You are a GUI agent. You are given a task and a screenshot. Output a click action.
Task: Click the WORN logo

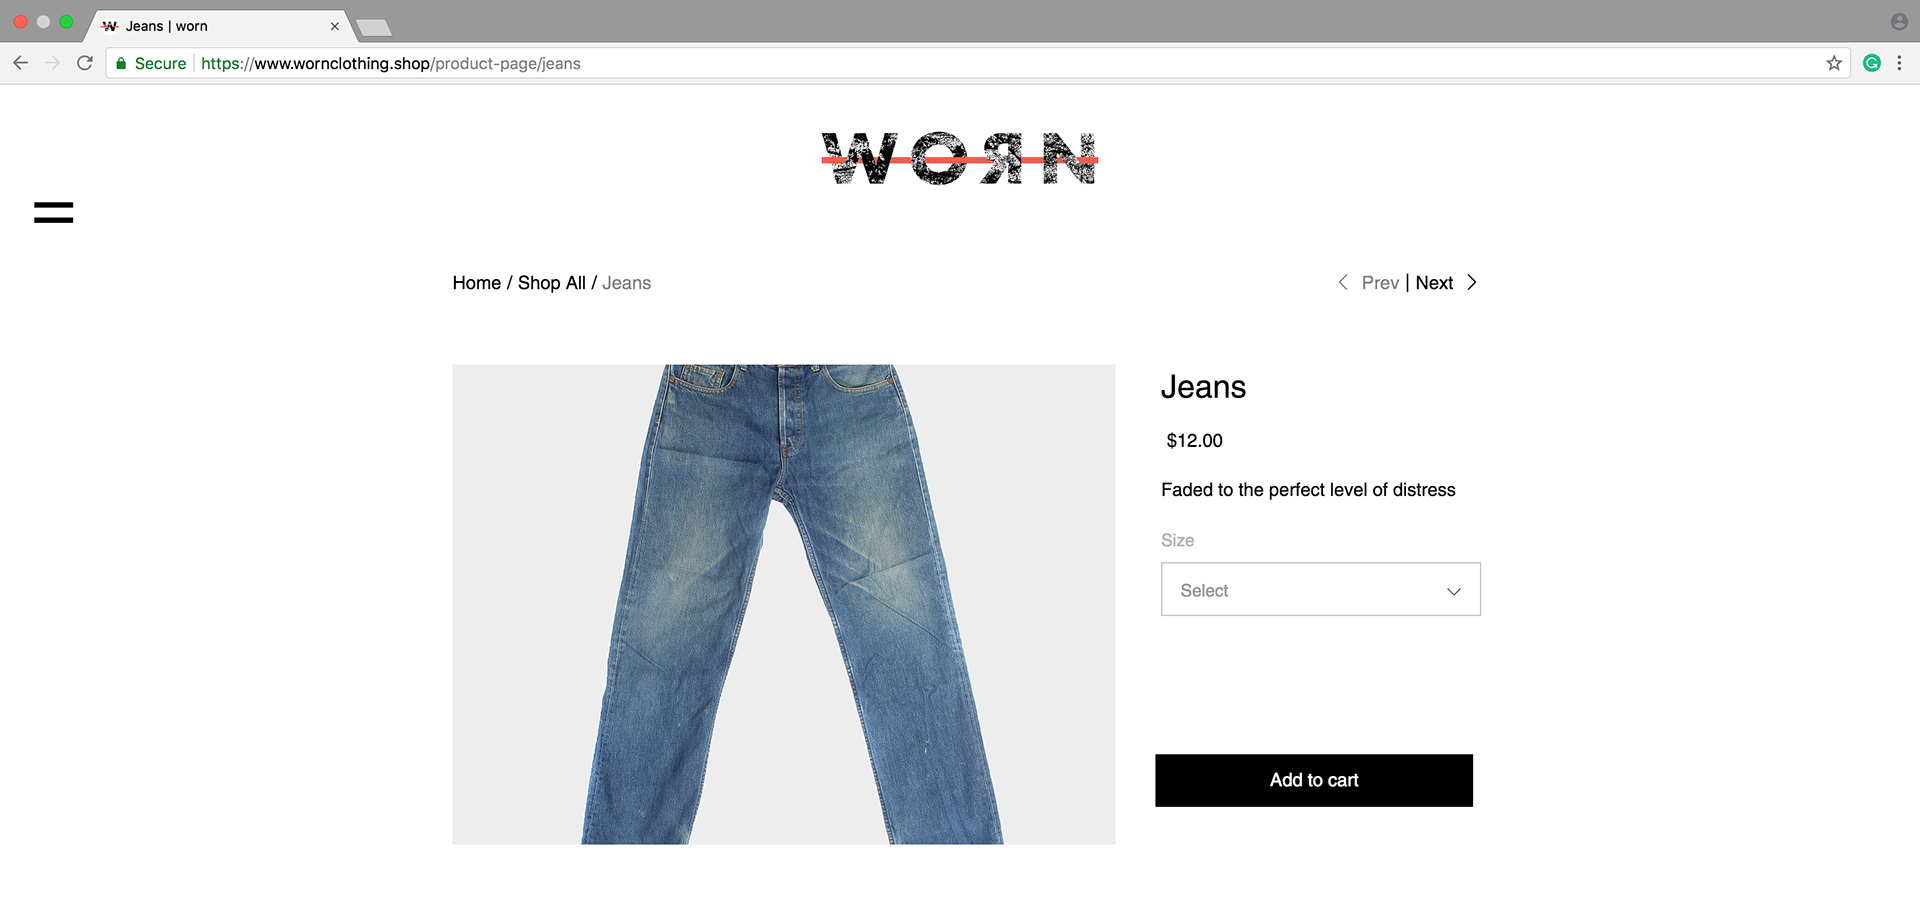pos(959,158)
